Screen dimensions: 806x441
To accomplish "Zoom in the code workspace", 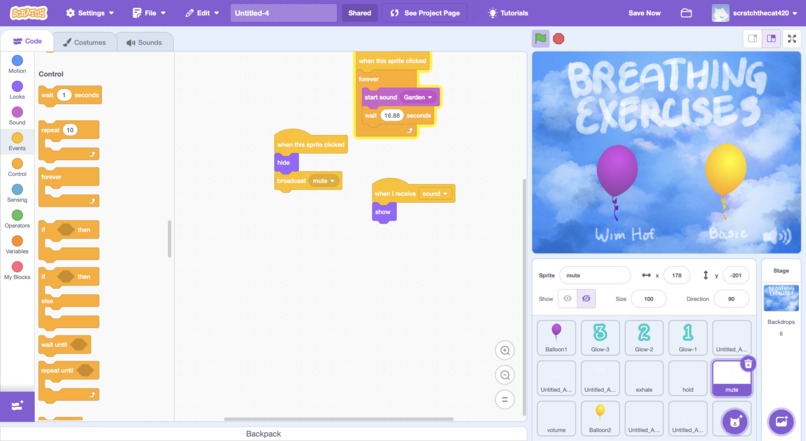I will tap(505, 351).
